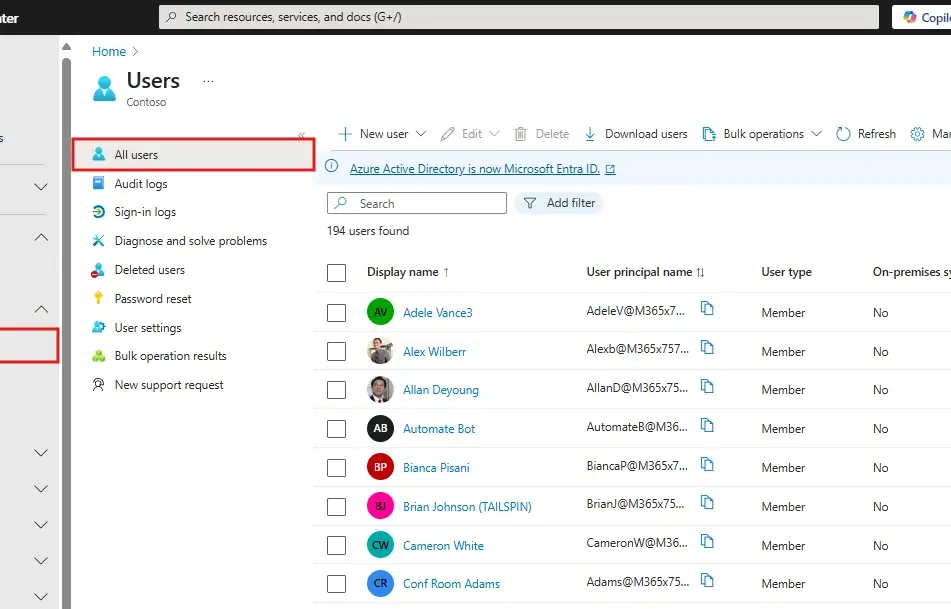Click Add filter
951x609 pixels.
click(559, 203)
